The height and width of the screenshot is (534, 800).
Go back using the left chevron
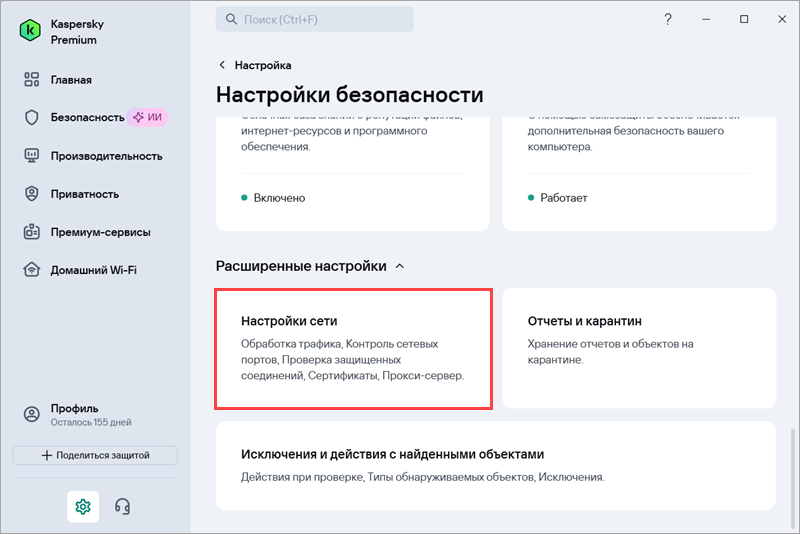point(222,65)
